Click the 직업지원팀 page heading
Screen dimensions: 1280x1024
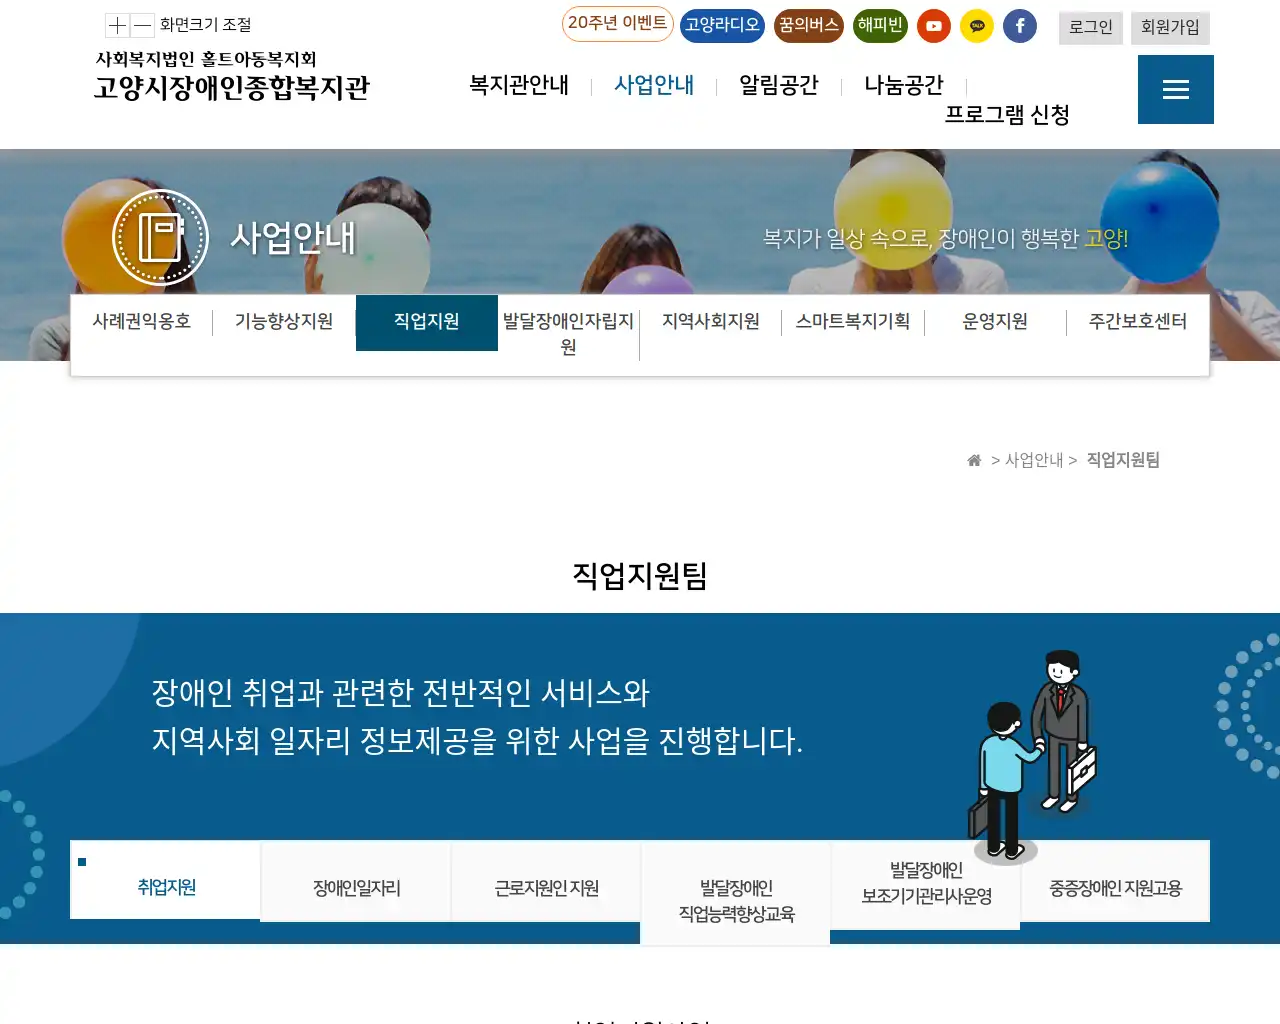coord(640,576)
